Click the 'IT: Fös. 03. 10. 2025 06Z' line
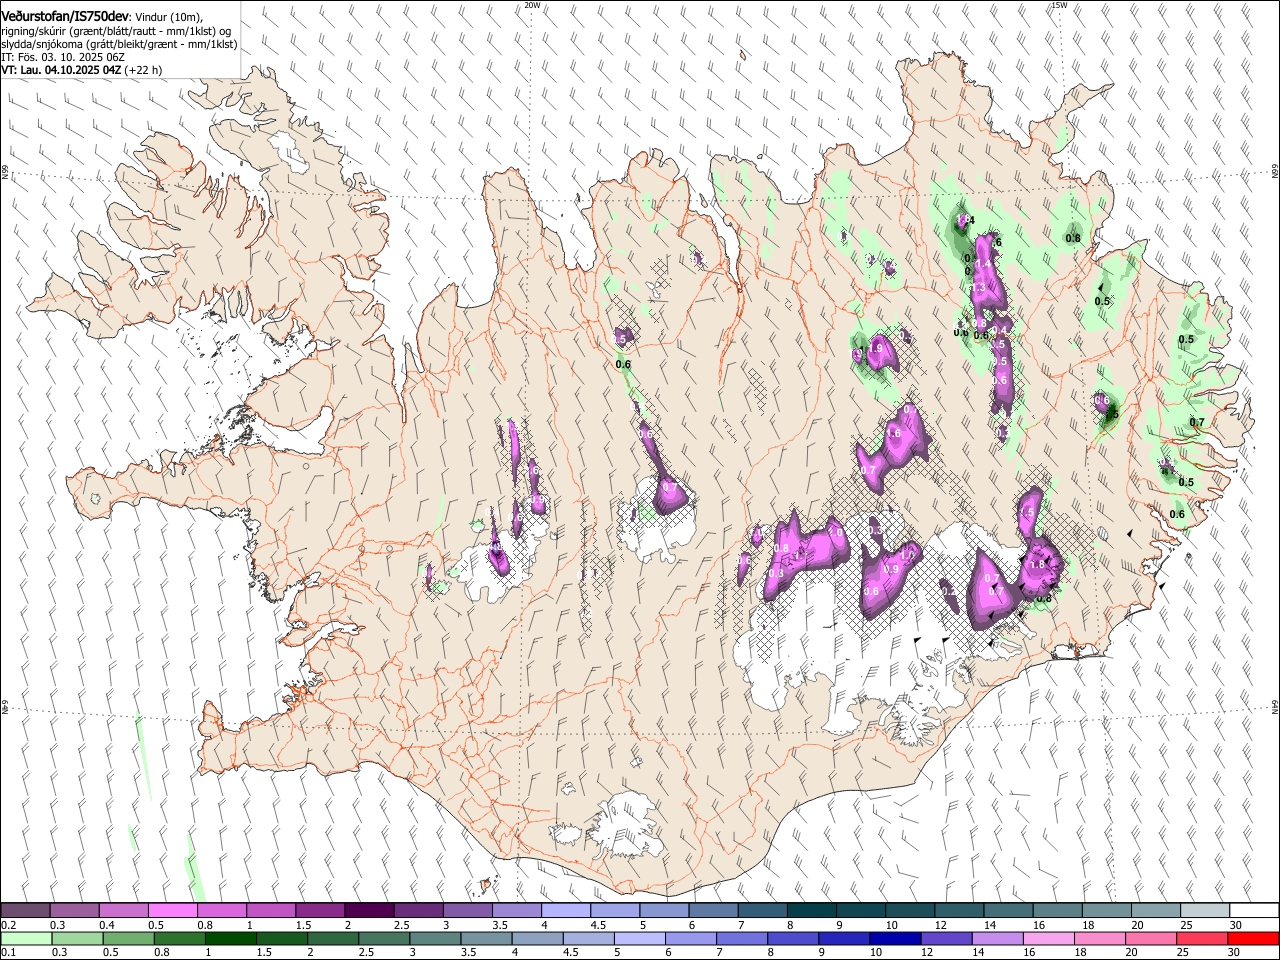 [x=63, y=58]
